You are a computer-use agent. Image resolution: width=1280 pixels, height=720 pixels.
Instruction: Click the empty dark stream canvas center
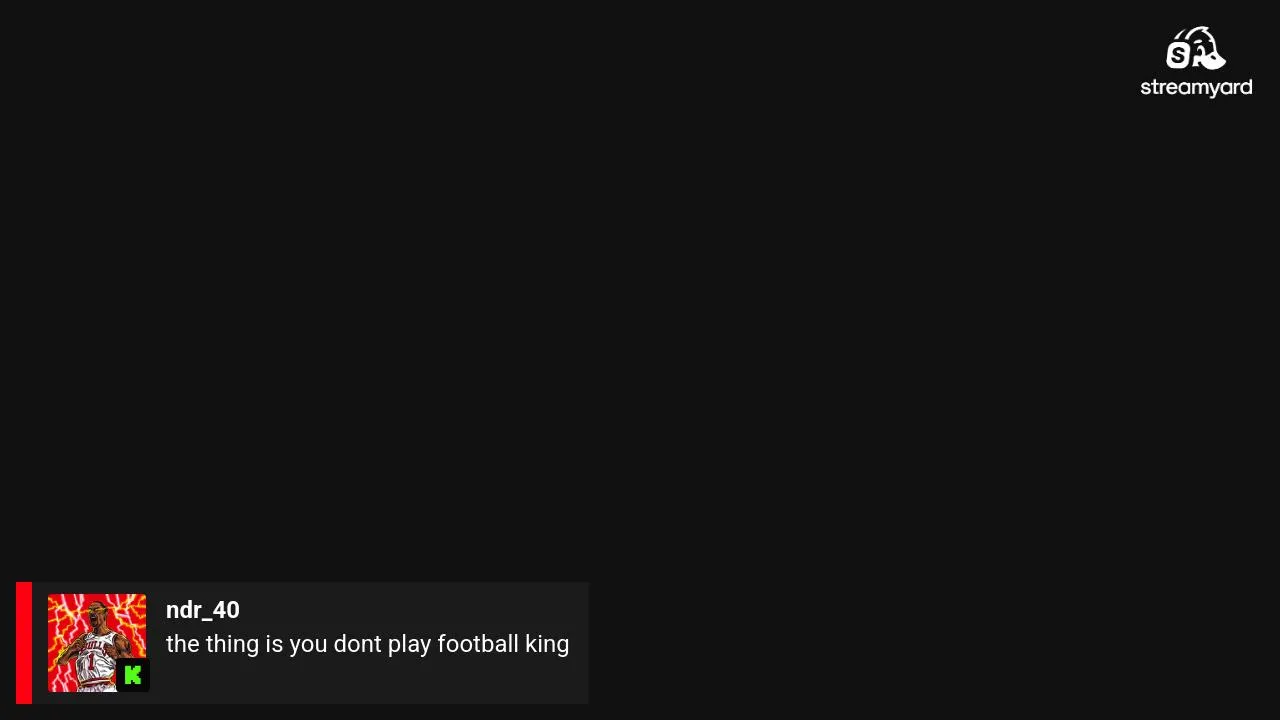point(640,300)
